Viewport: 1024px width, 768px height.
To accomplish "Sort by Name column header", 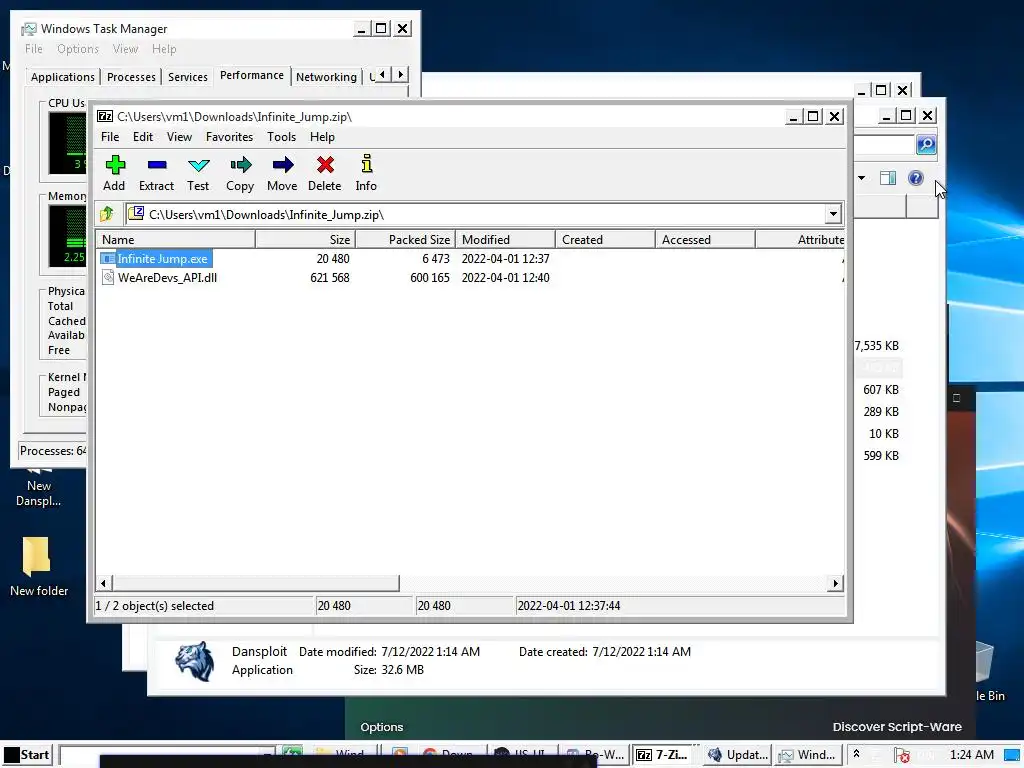I will point(176,240).
